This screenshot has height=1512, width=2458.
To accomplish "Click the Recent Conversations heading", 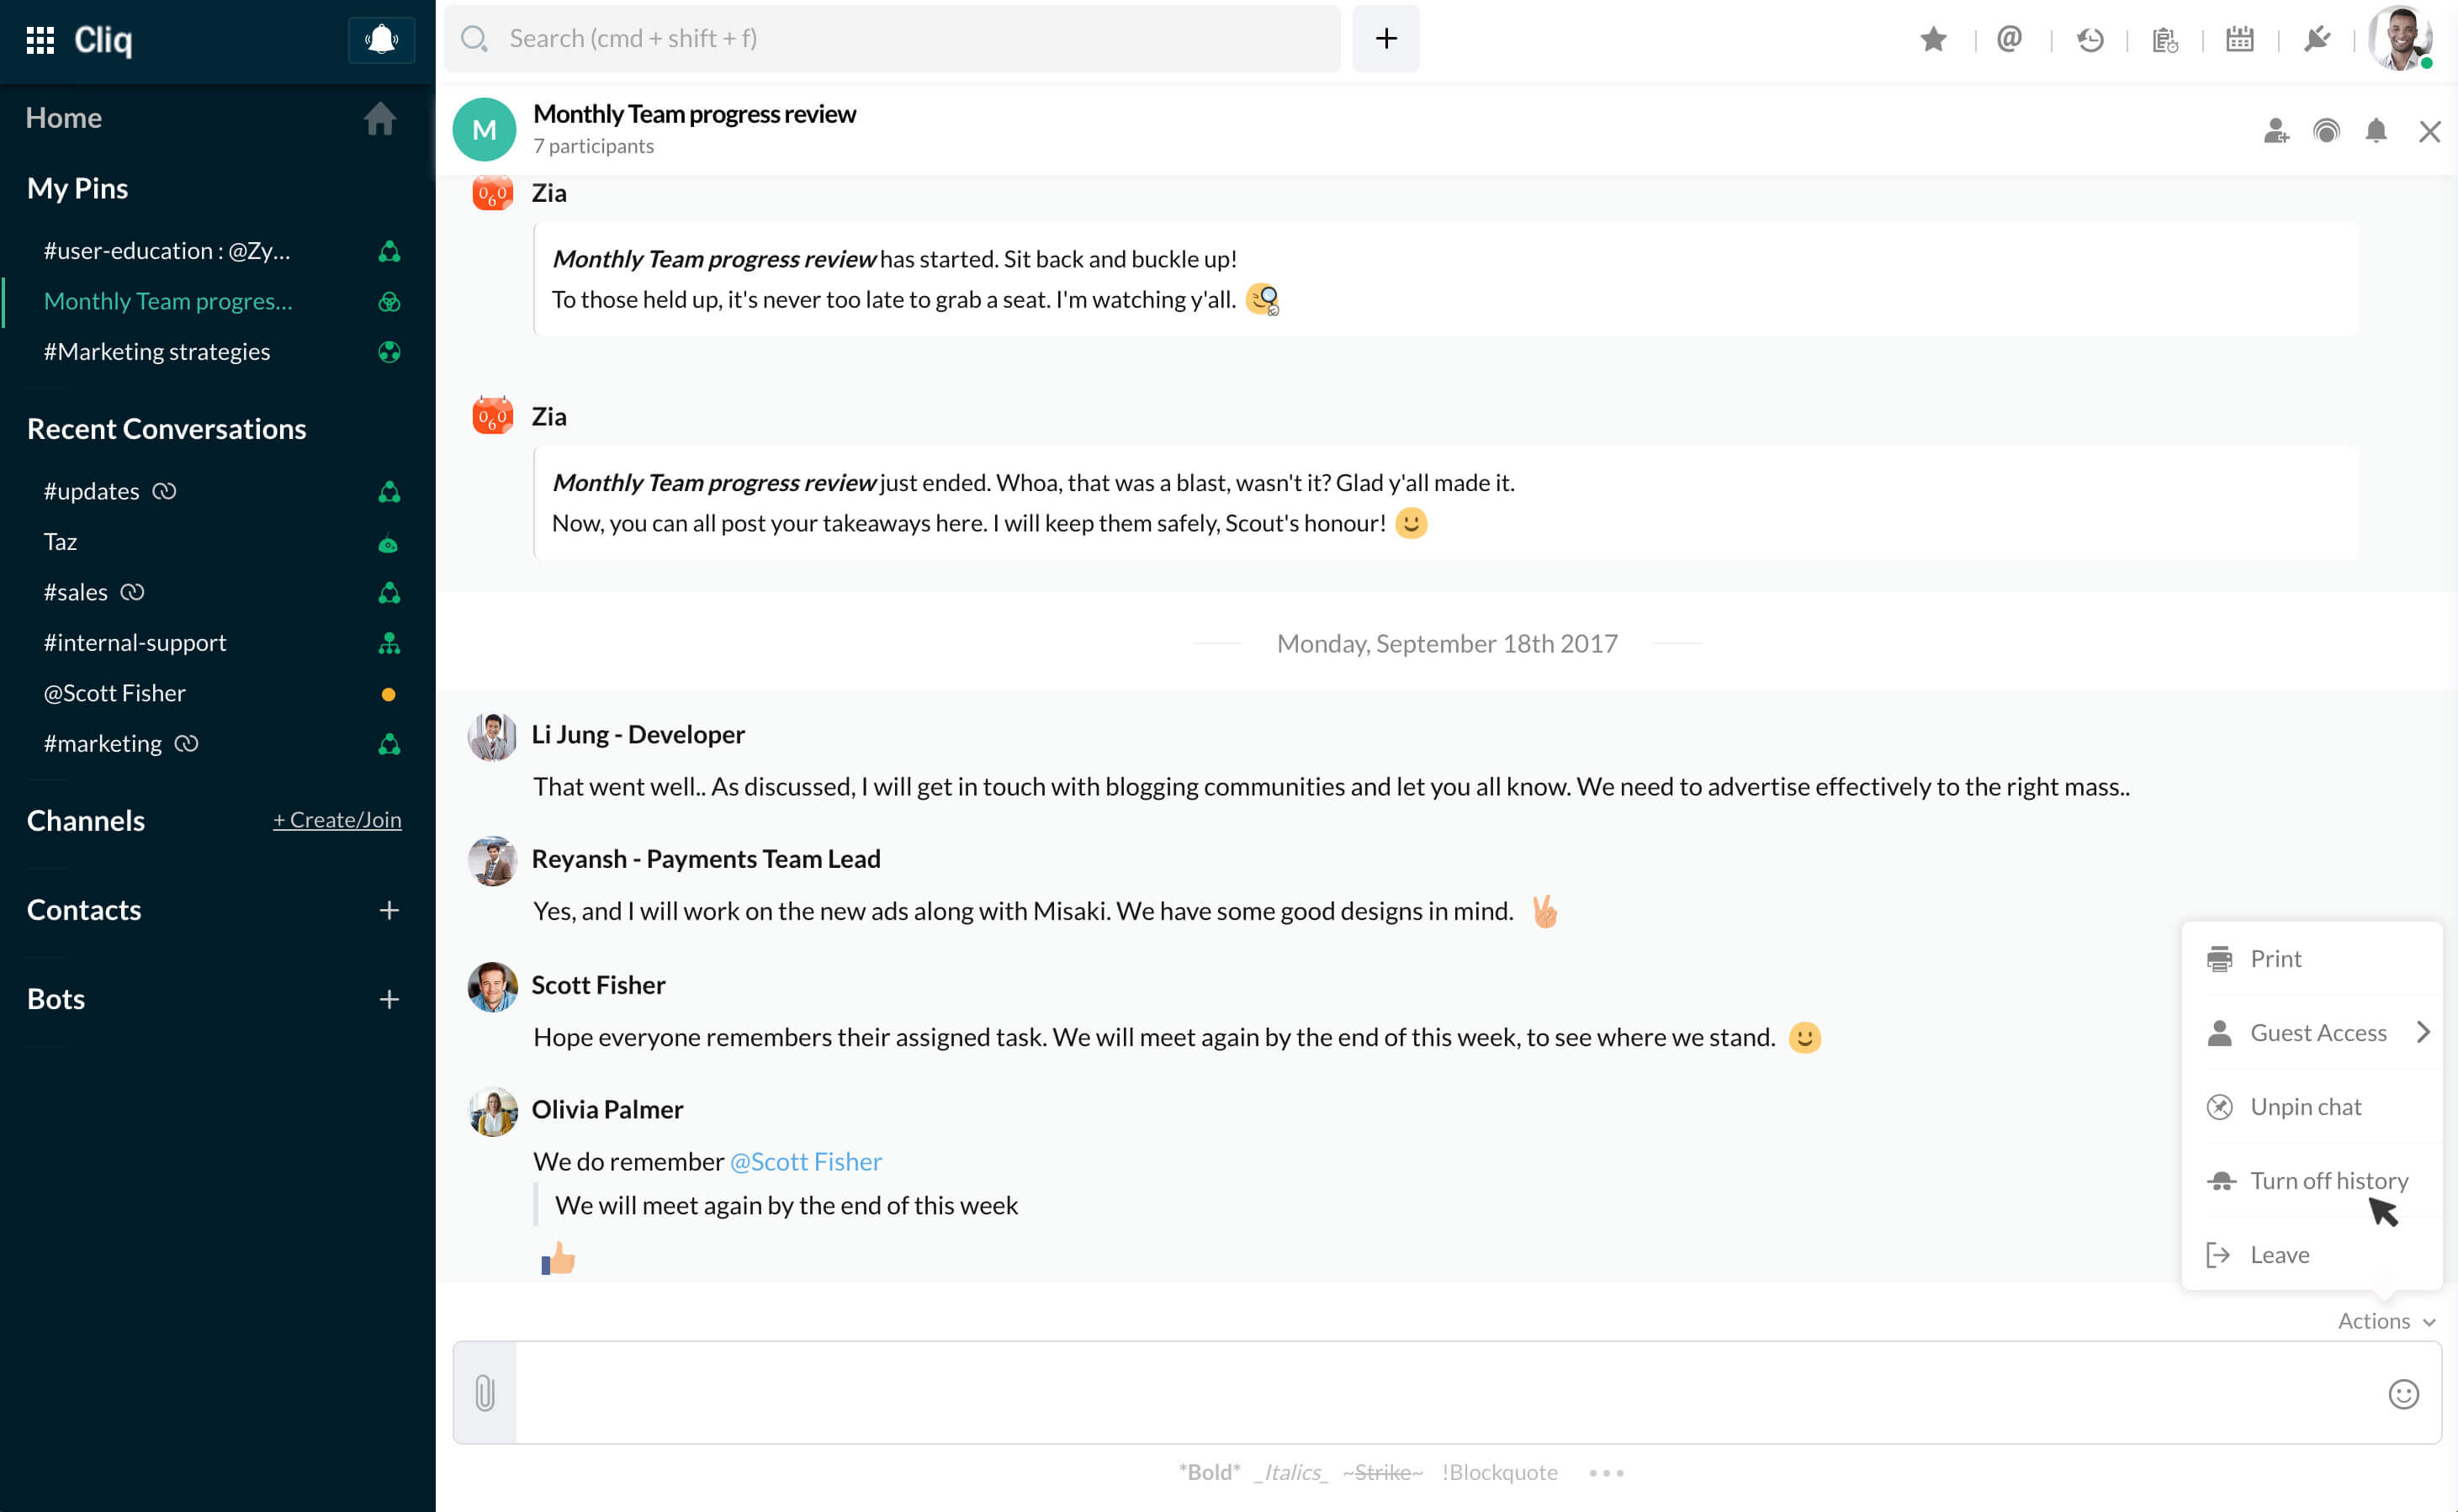I will pos(167,429).
